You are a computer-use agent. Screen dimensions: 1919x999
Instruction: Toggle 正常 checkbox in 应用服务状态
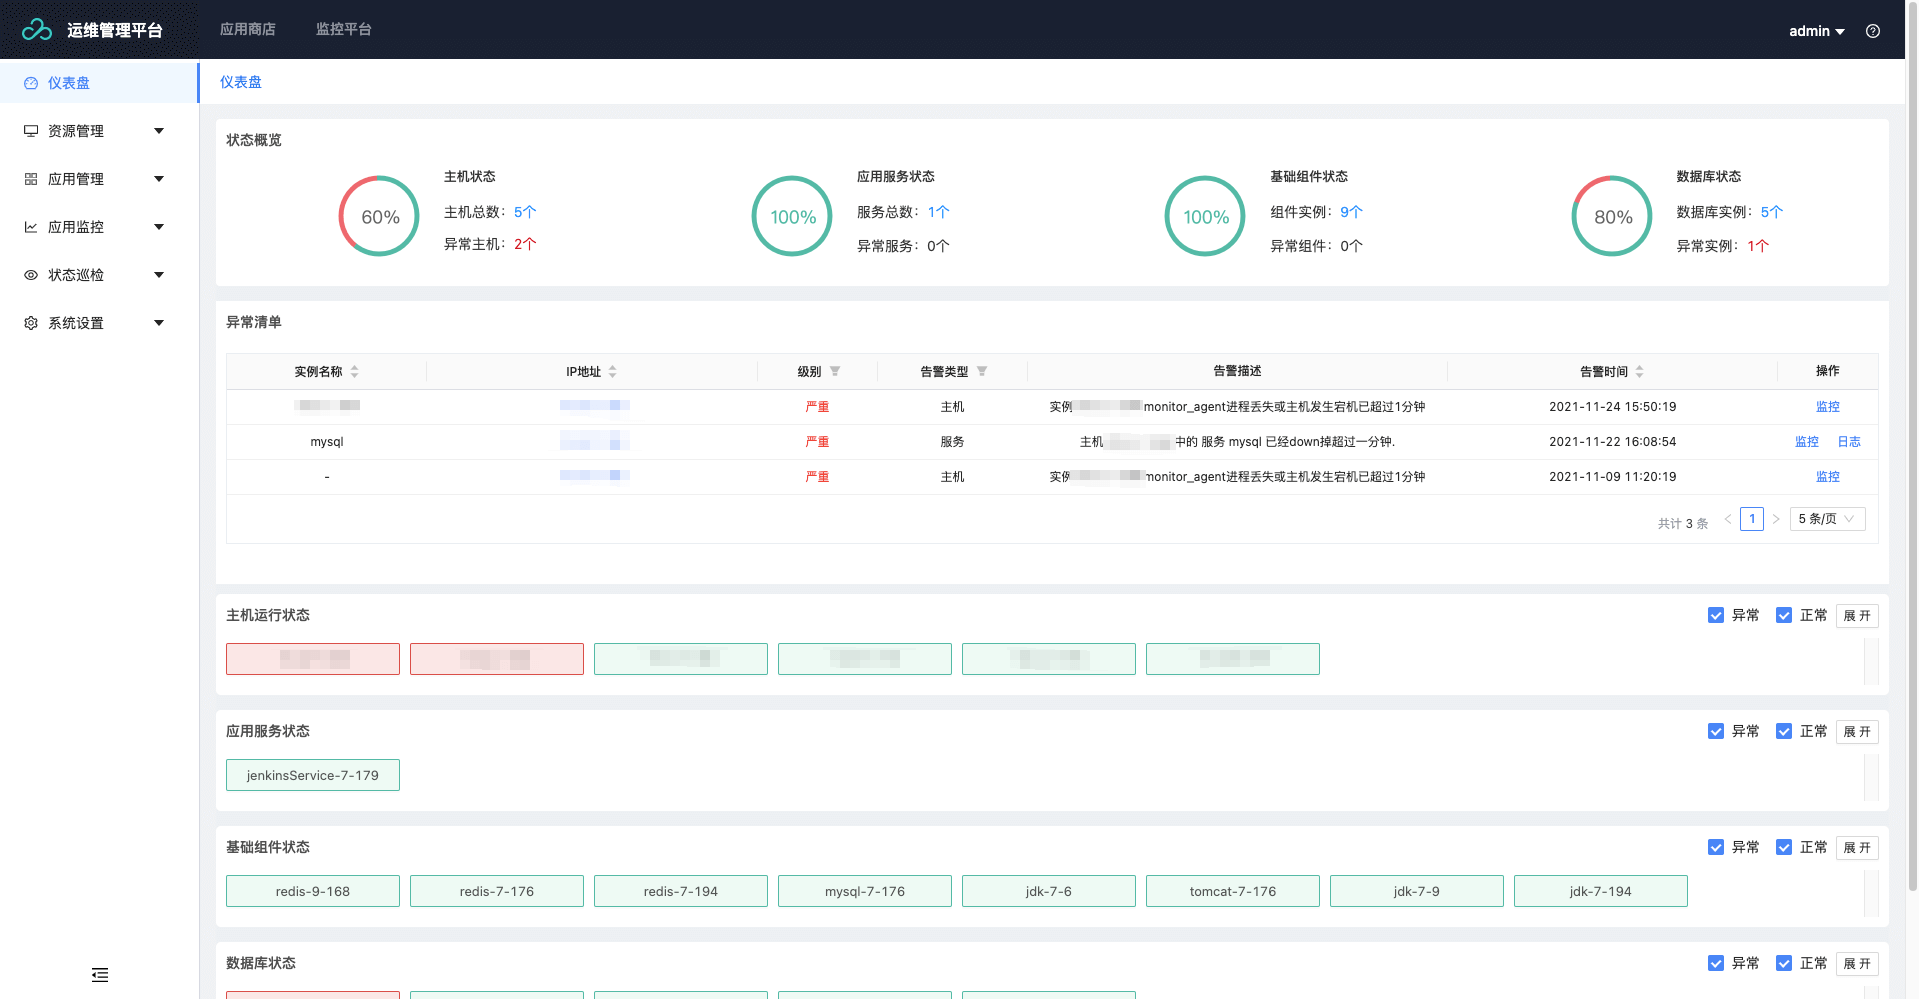click(1784, 731)
